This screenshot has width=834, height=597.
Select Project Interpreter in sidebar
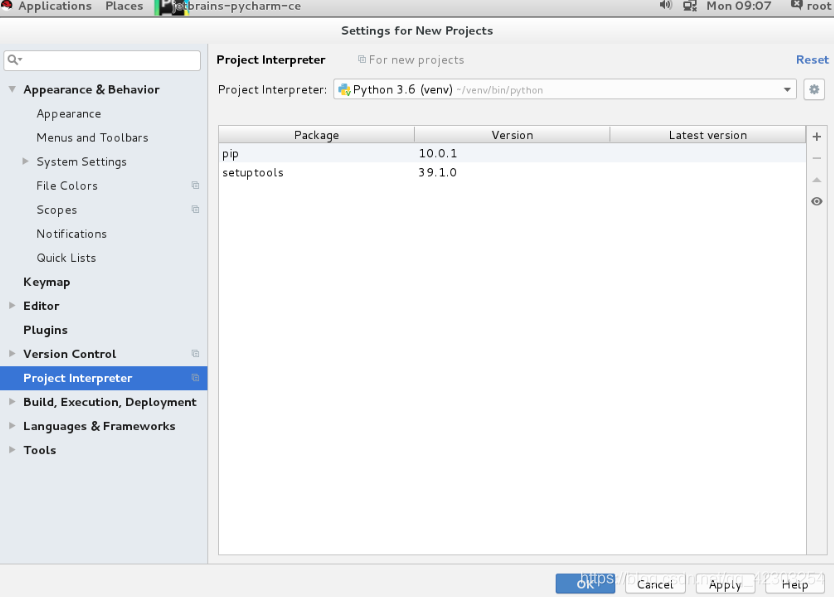click(x=104, y=378)
